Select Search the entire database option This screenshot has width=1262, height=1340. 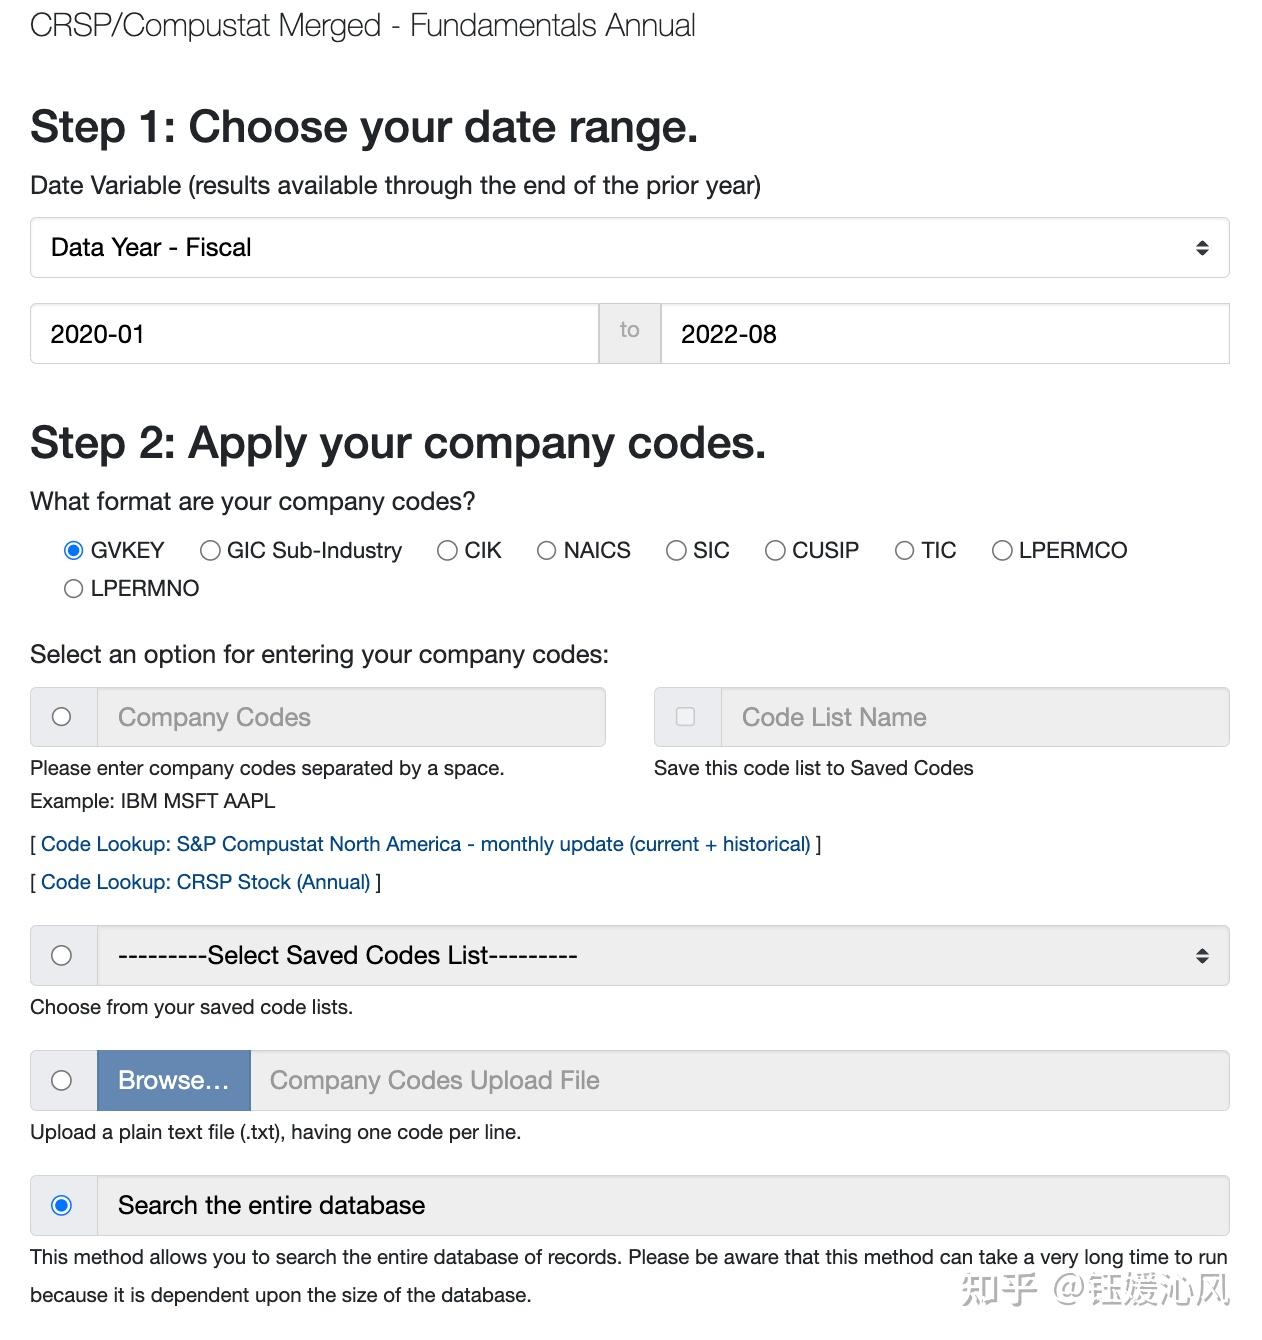coord(62,1205)
